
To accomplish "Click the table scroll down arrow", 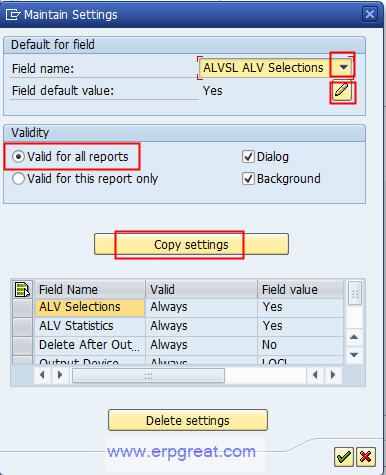I will coord(354,354).
